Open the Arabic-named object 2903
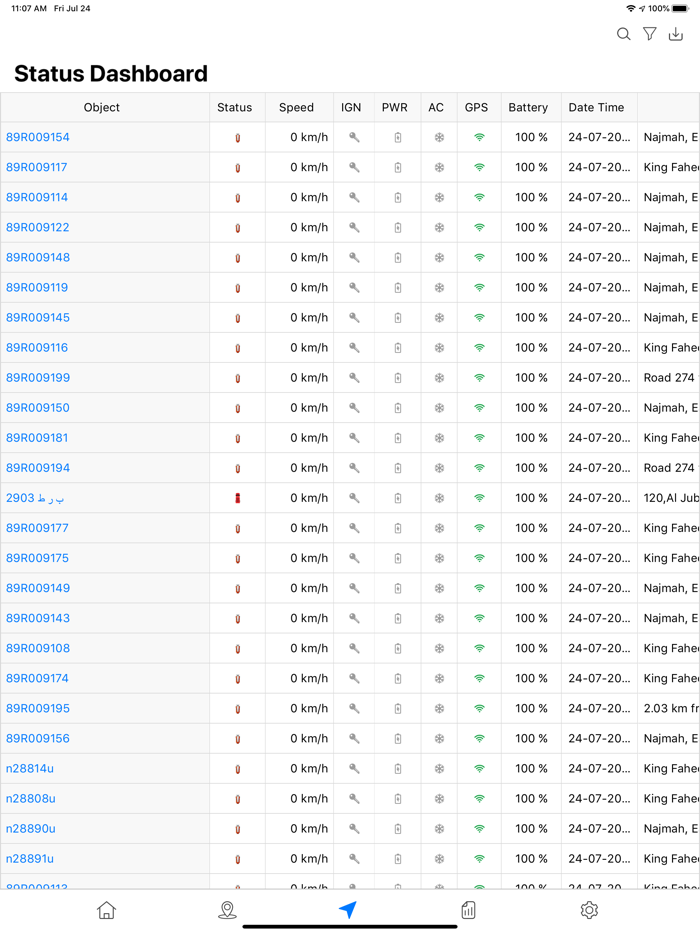Viewport: 700px width, 934px height. (x=35, y=498)
